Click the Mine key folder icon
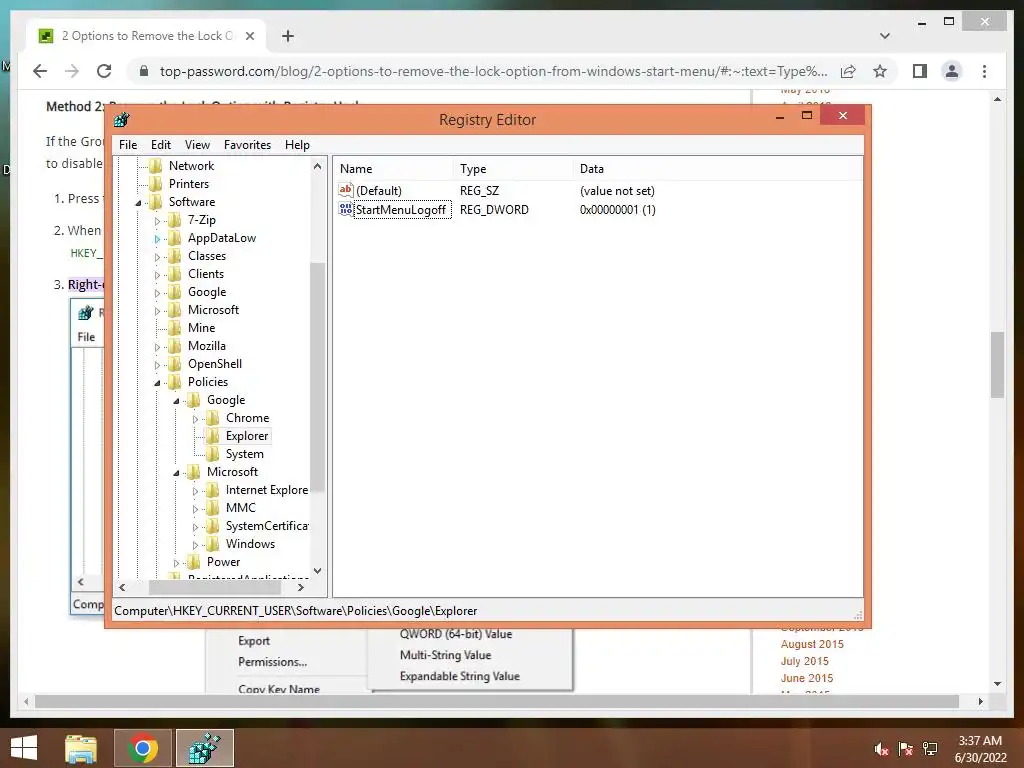This screenshot has width=1024, height=768. click(174, 328)
